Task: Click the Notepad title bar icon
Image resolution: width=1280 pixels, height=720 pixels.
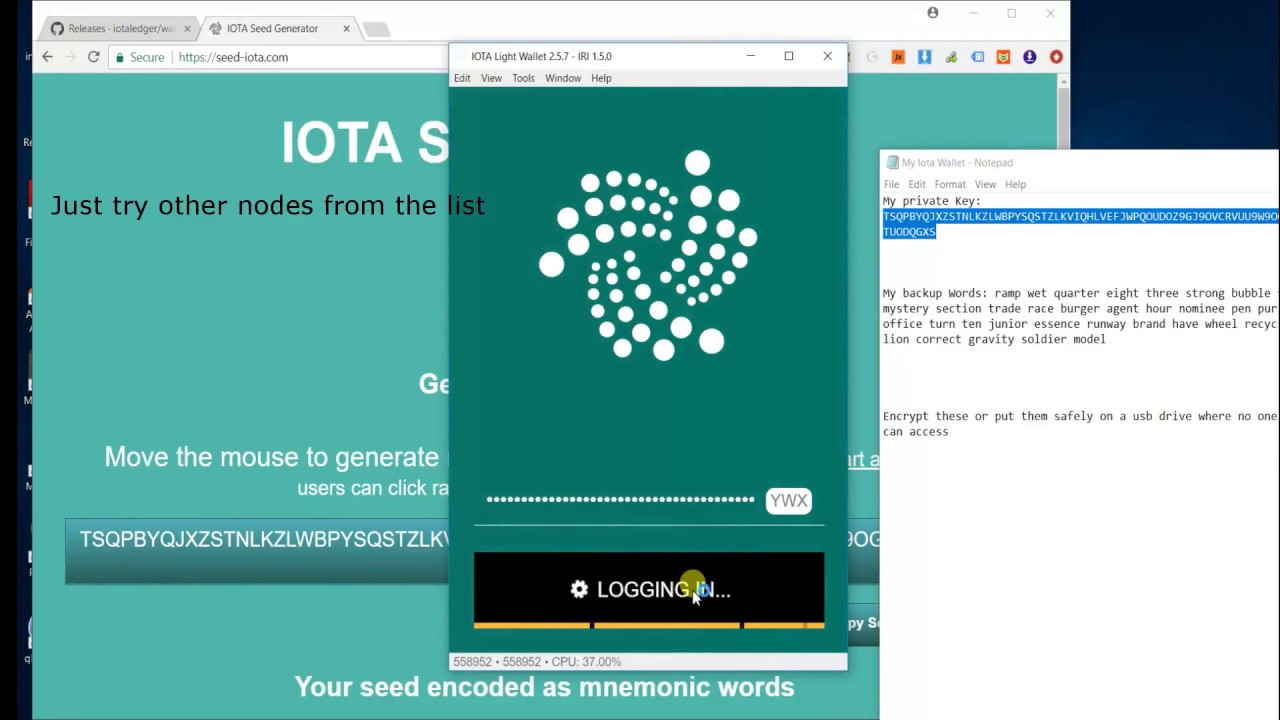Action: [892, 163]
